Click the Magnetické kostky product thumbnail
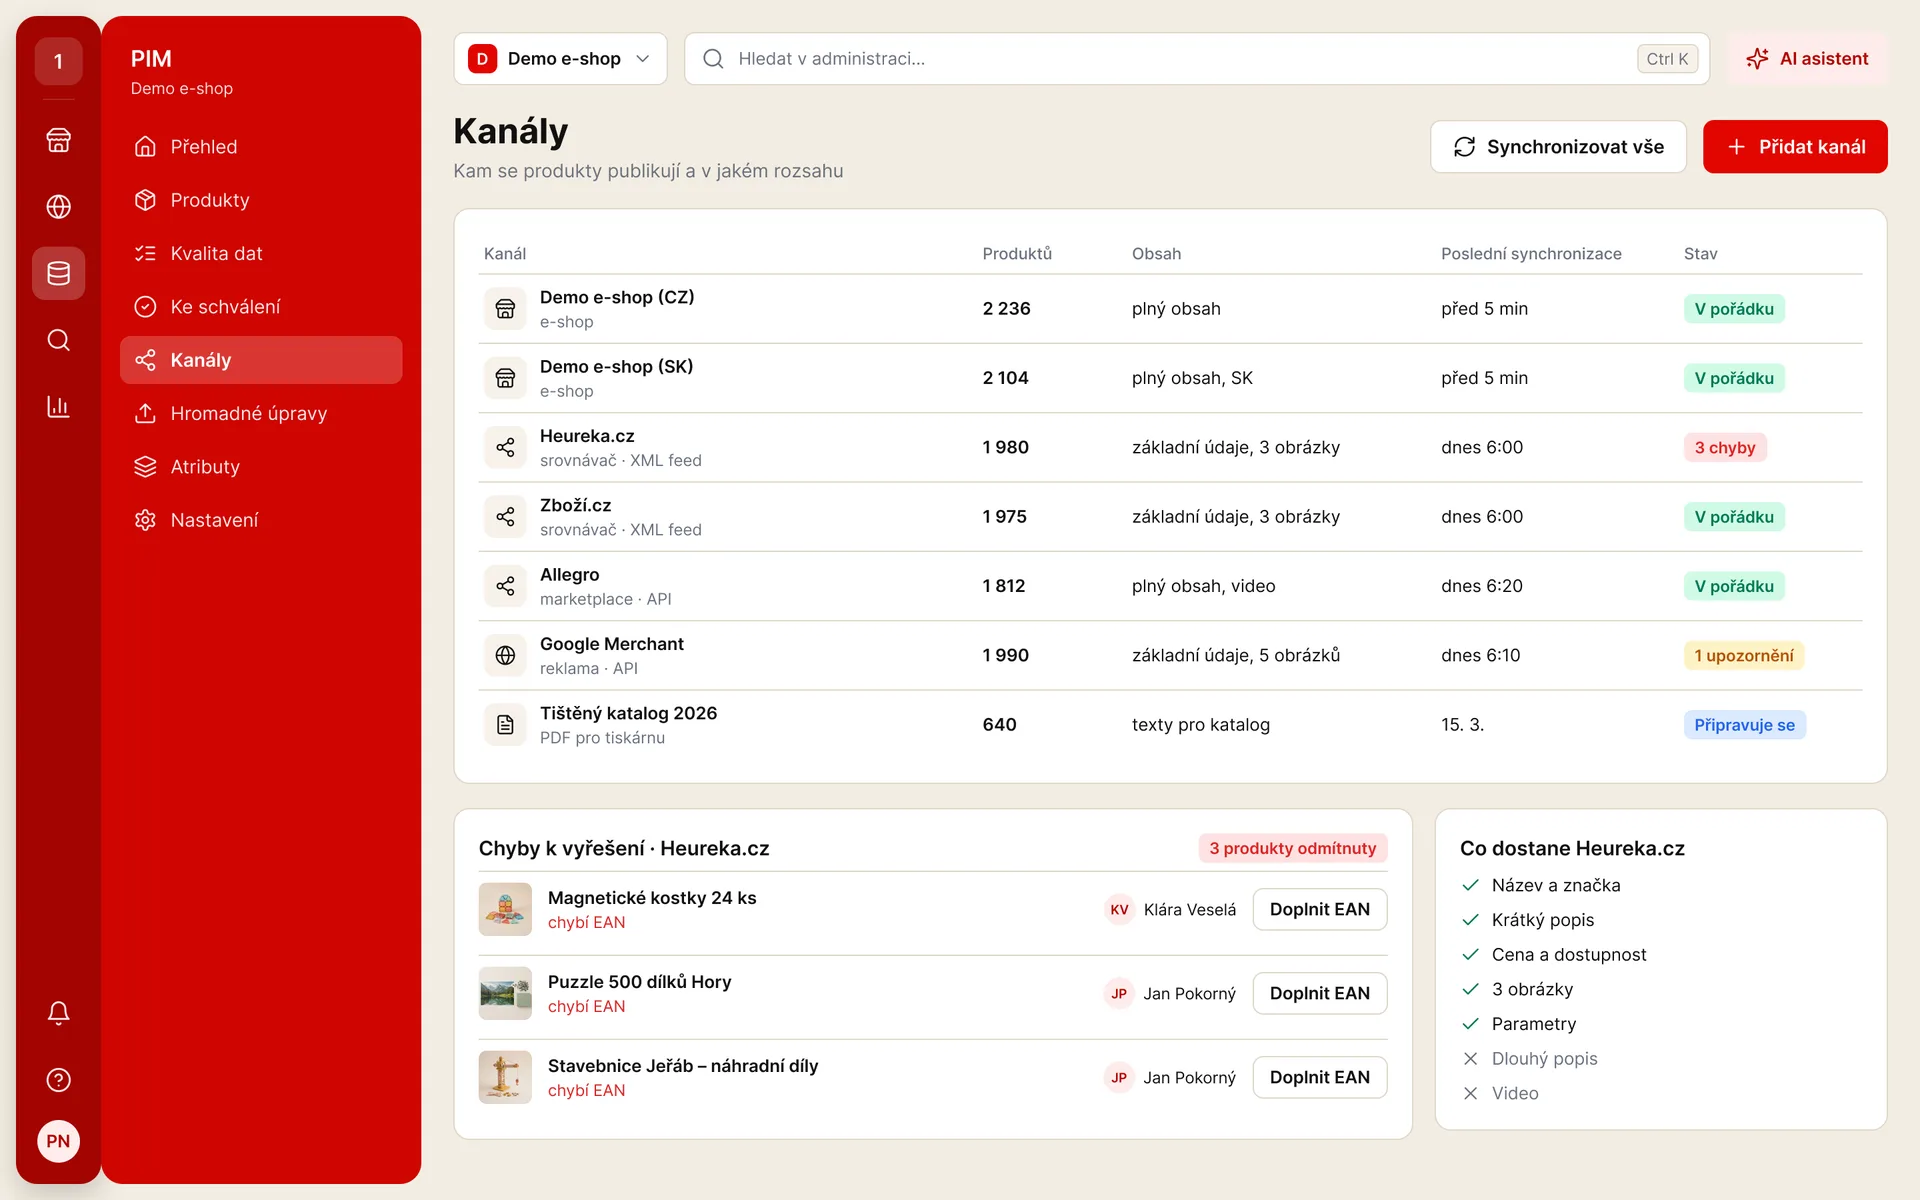Viewport: 1920px width, 1200px height. (505, 909)
